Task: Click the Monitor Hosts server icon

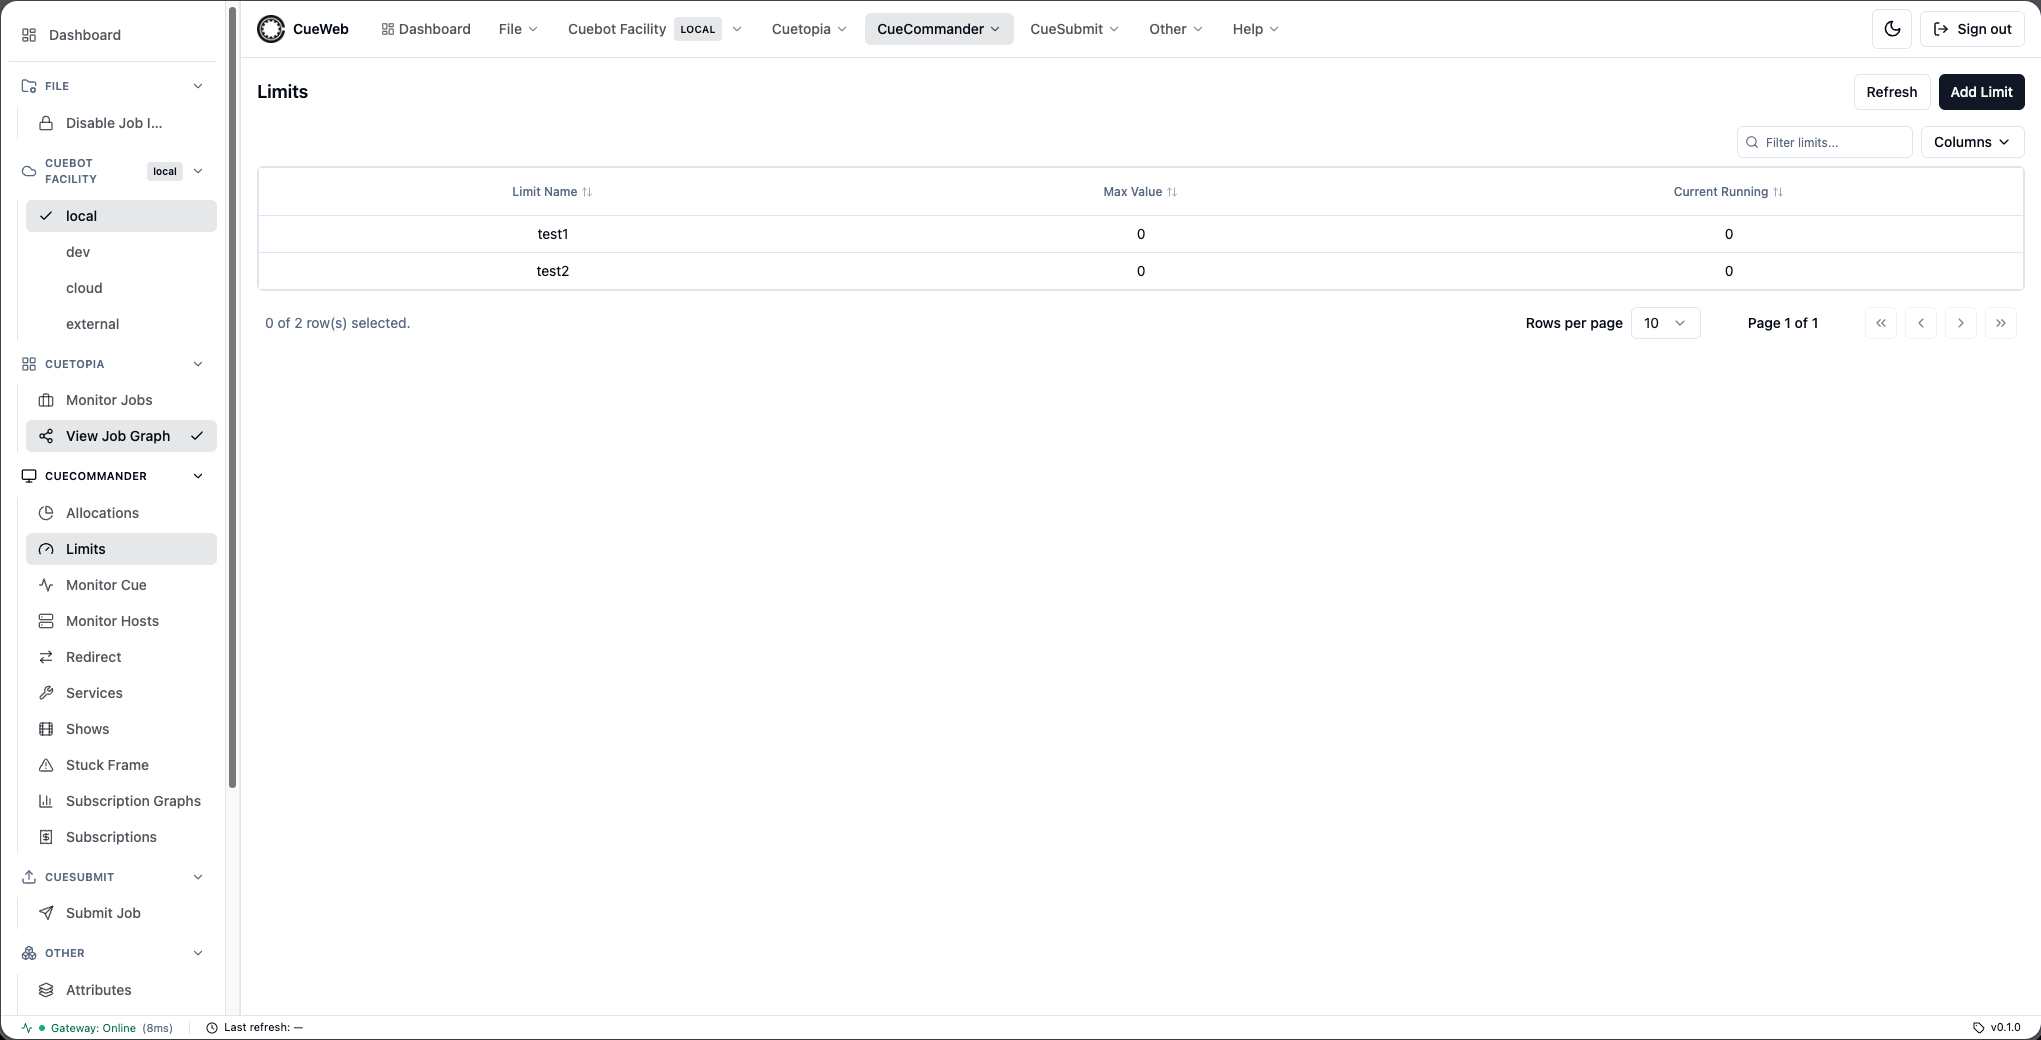Action: point(46,621)
